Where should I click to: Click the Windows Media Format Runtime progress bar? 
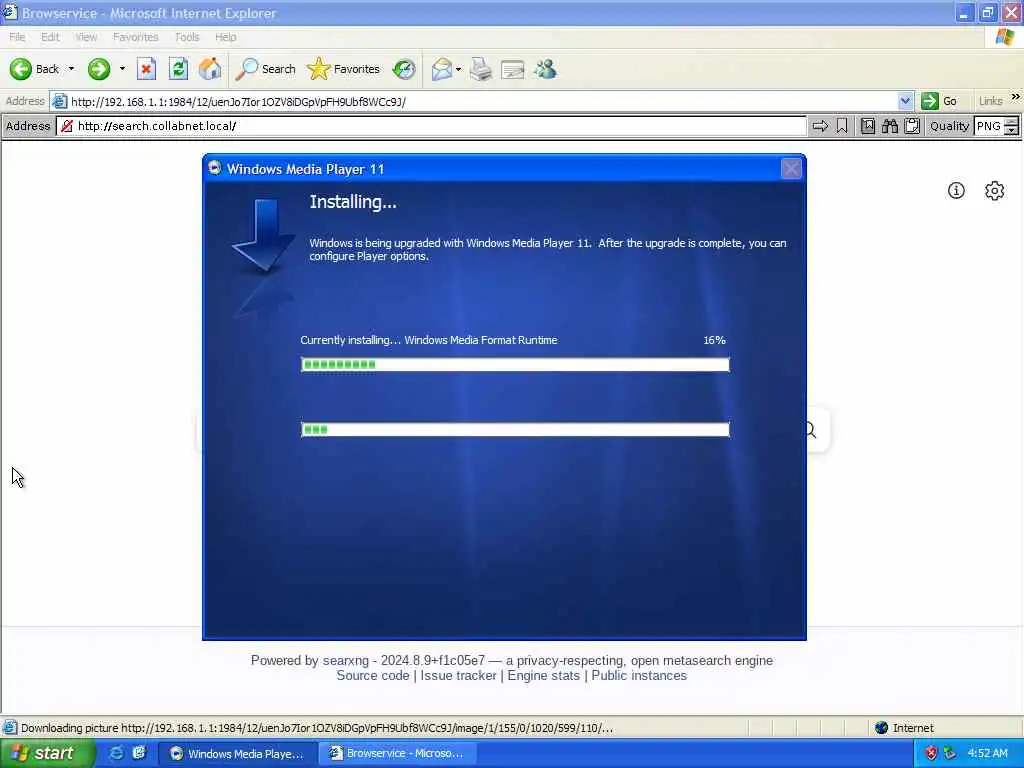[x=515, y=364]
